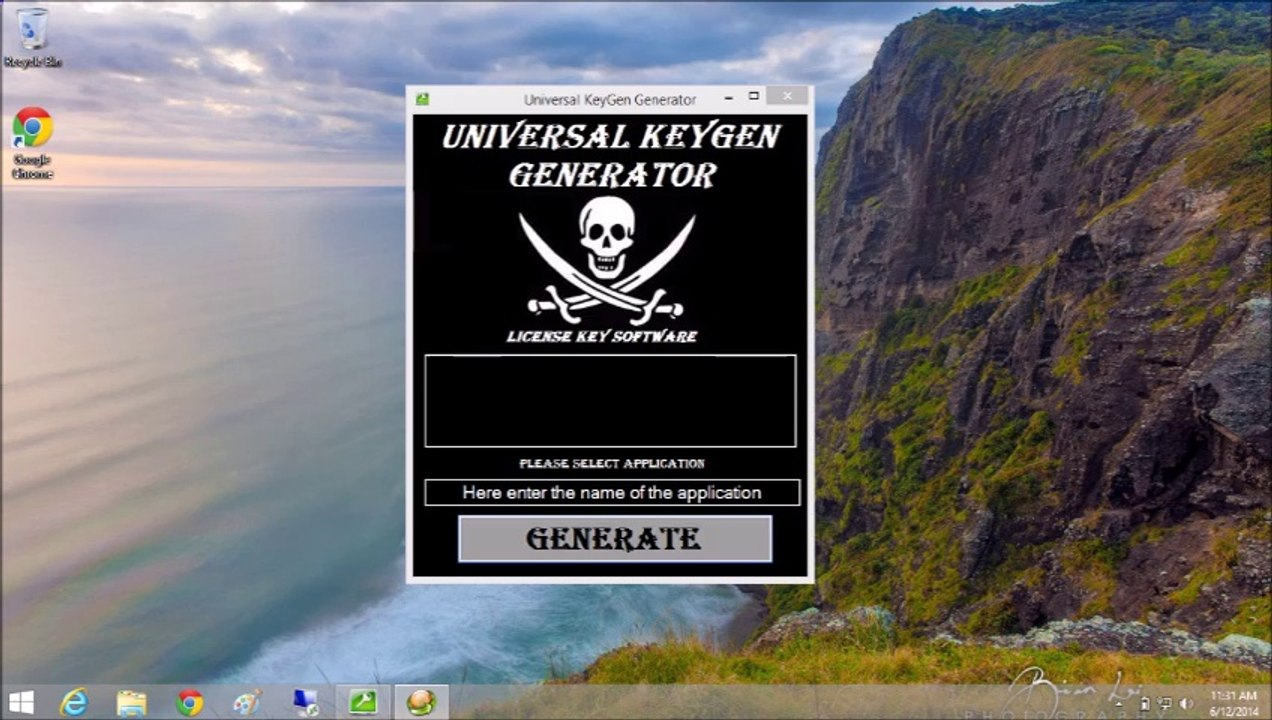Screen dimensions: 1272x720
Task: Open the taskbar clock and date
Action: pos(1233,703)
